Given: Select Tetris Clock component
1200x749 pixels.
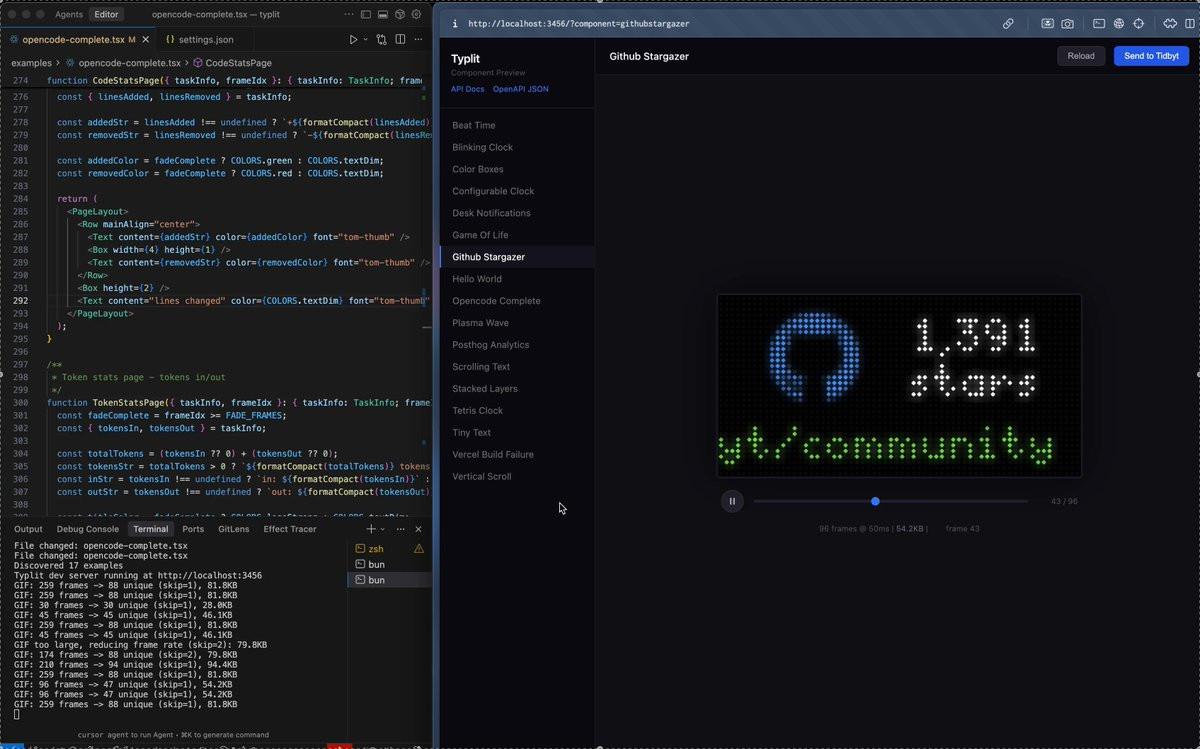Looking at the screenshot, I should click(518, 411).
